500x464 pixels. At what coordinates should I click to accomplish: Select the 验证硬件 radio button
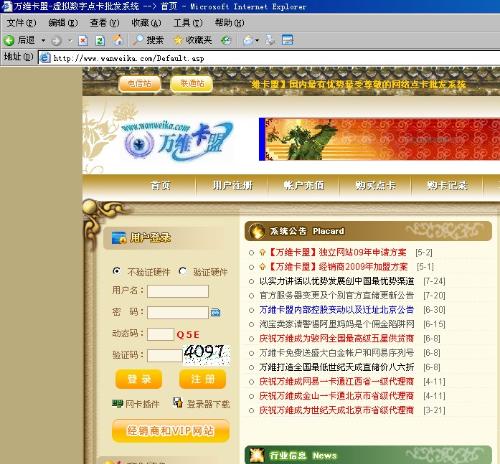pyautogui.click(x=182, y=271)
